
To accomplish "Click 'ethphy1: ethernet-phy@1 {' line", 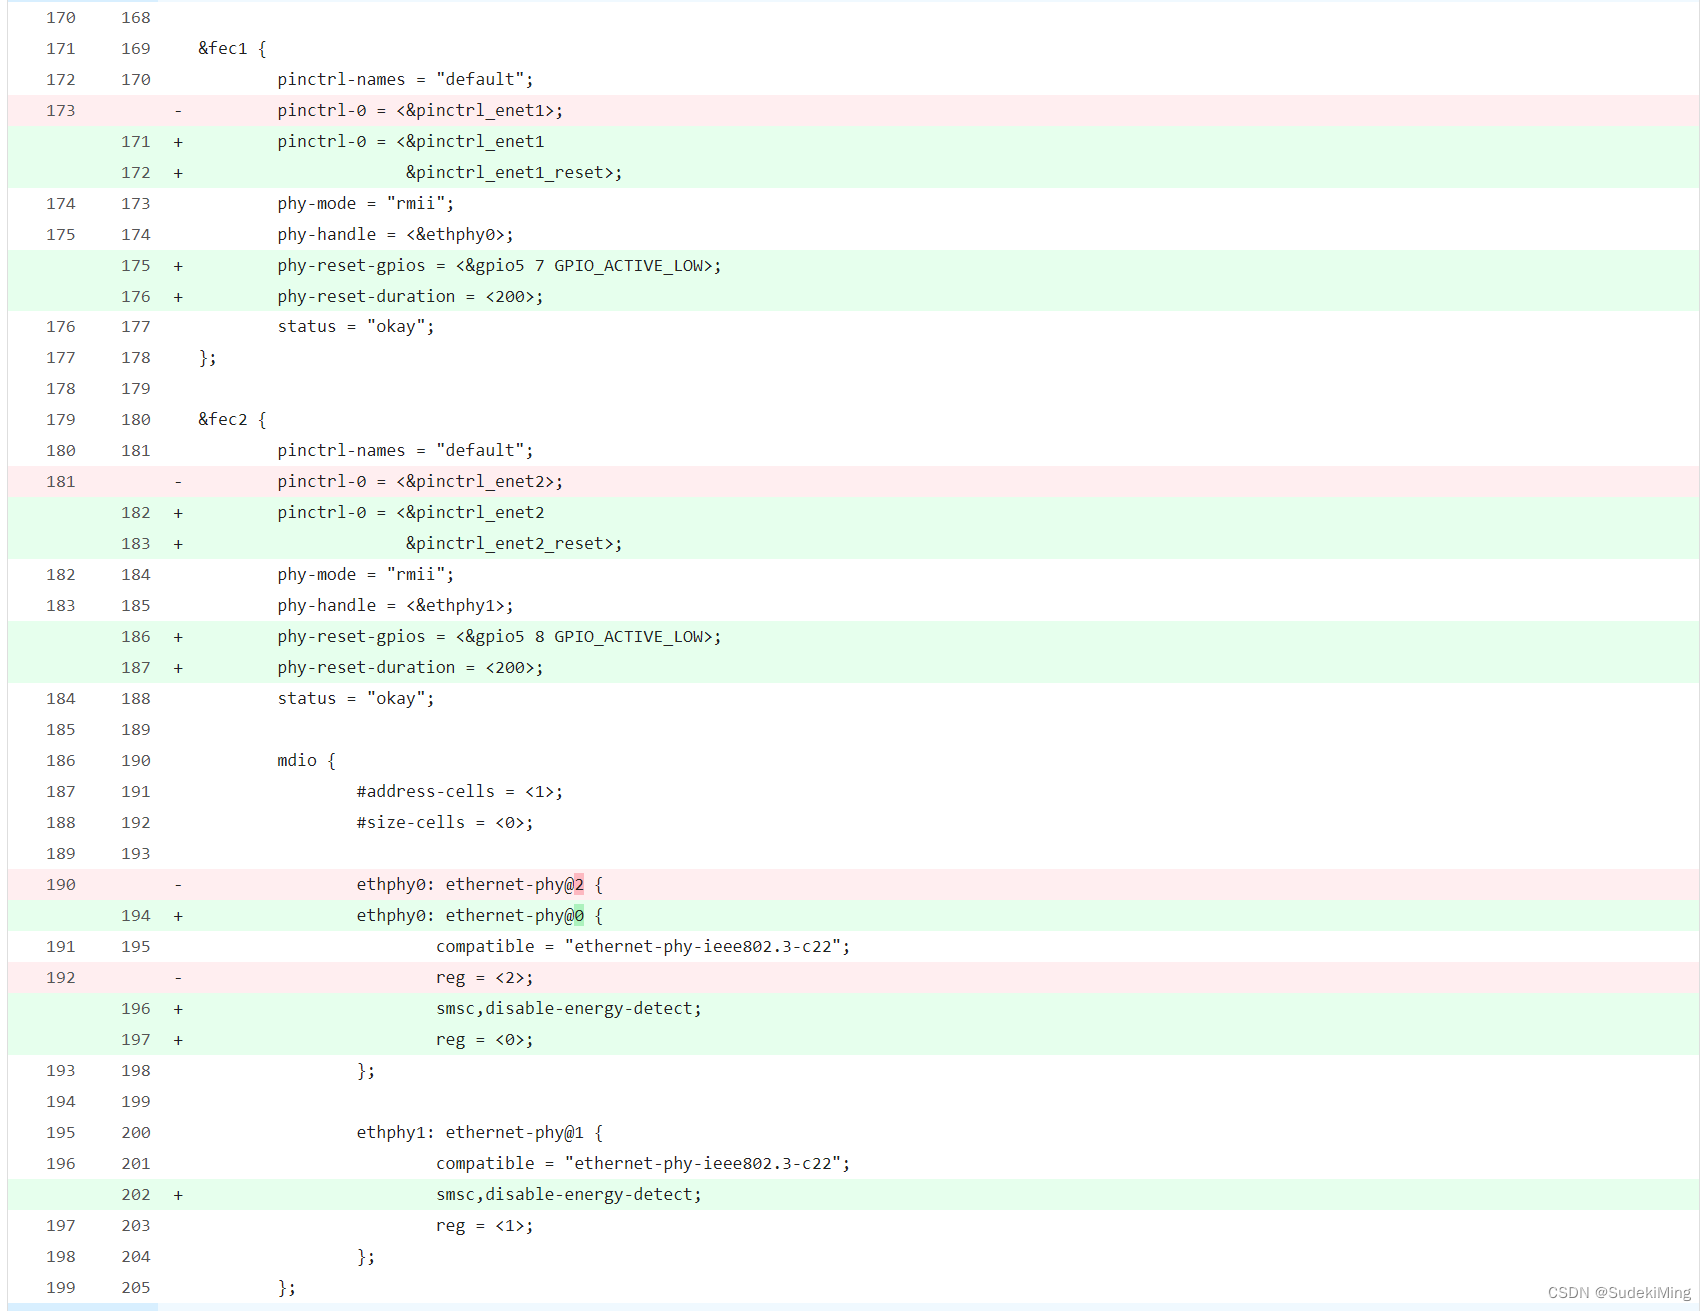I will tap(853, 1132).
